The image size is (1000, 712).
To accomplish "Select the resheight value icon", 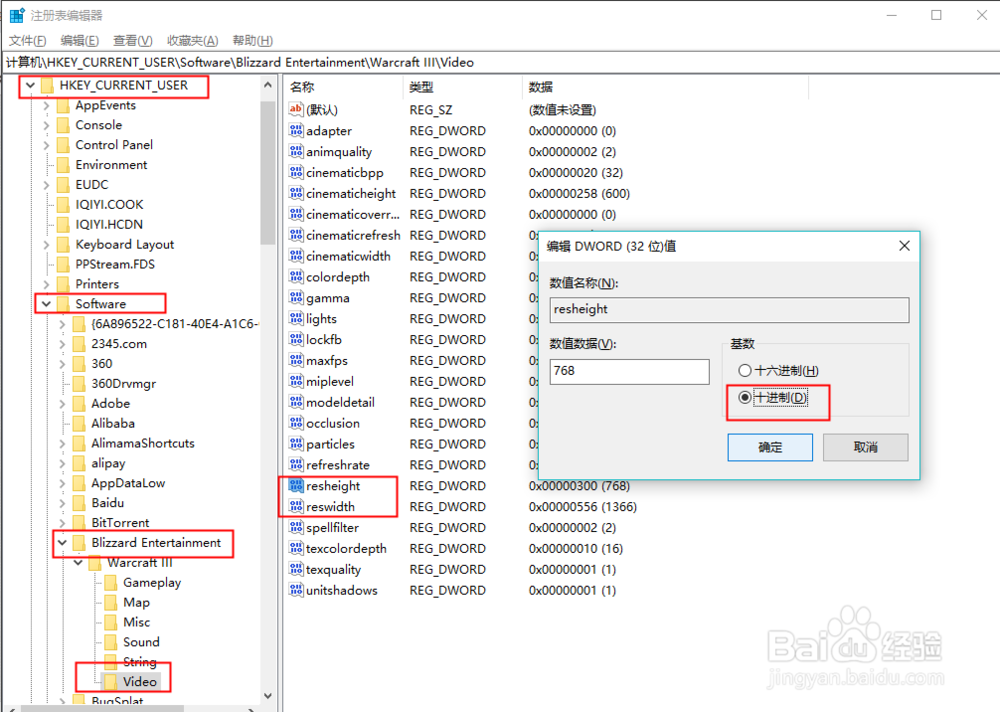I will click(296, 486).
